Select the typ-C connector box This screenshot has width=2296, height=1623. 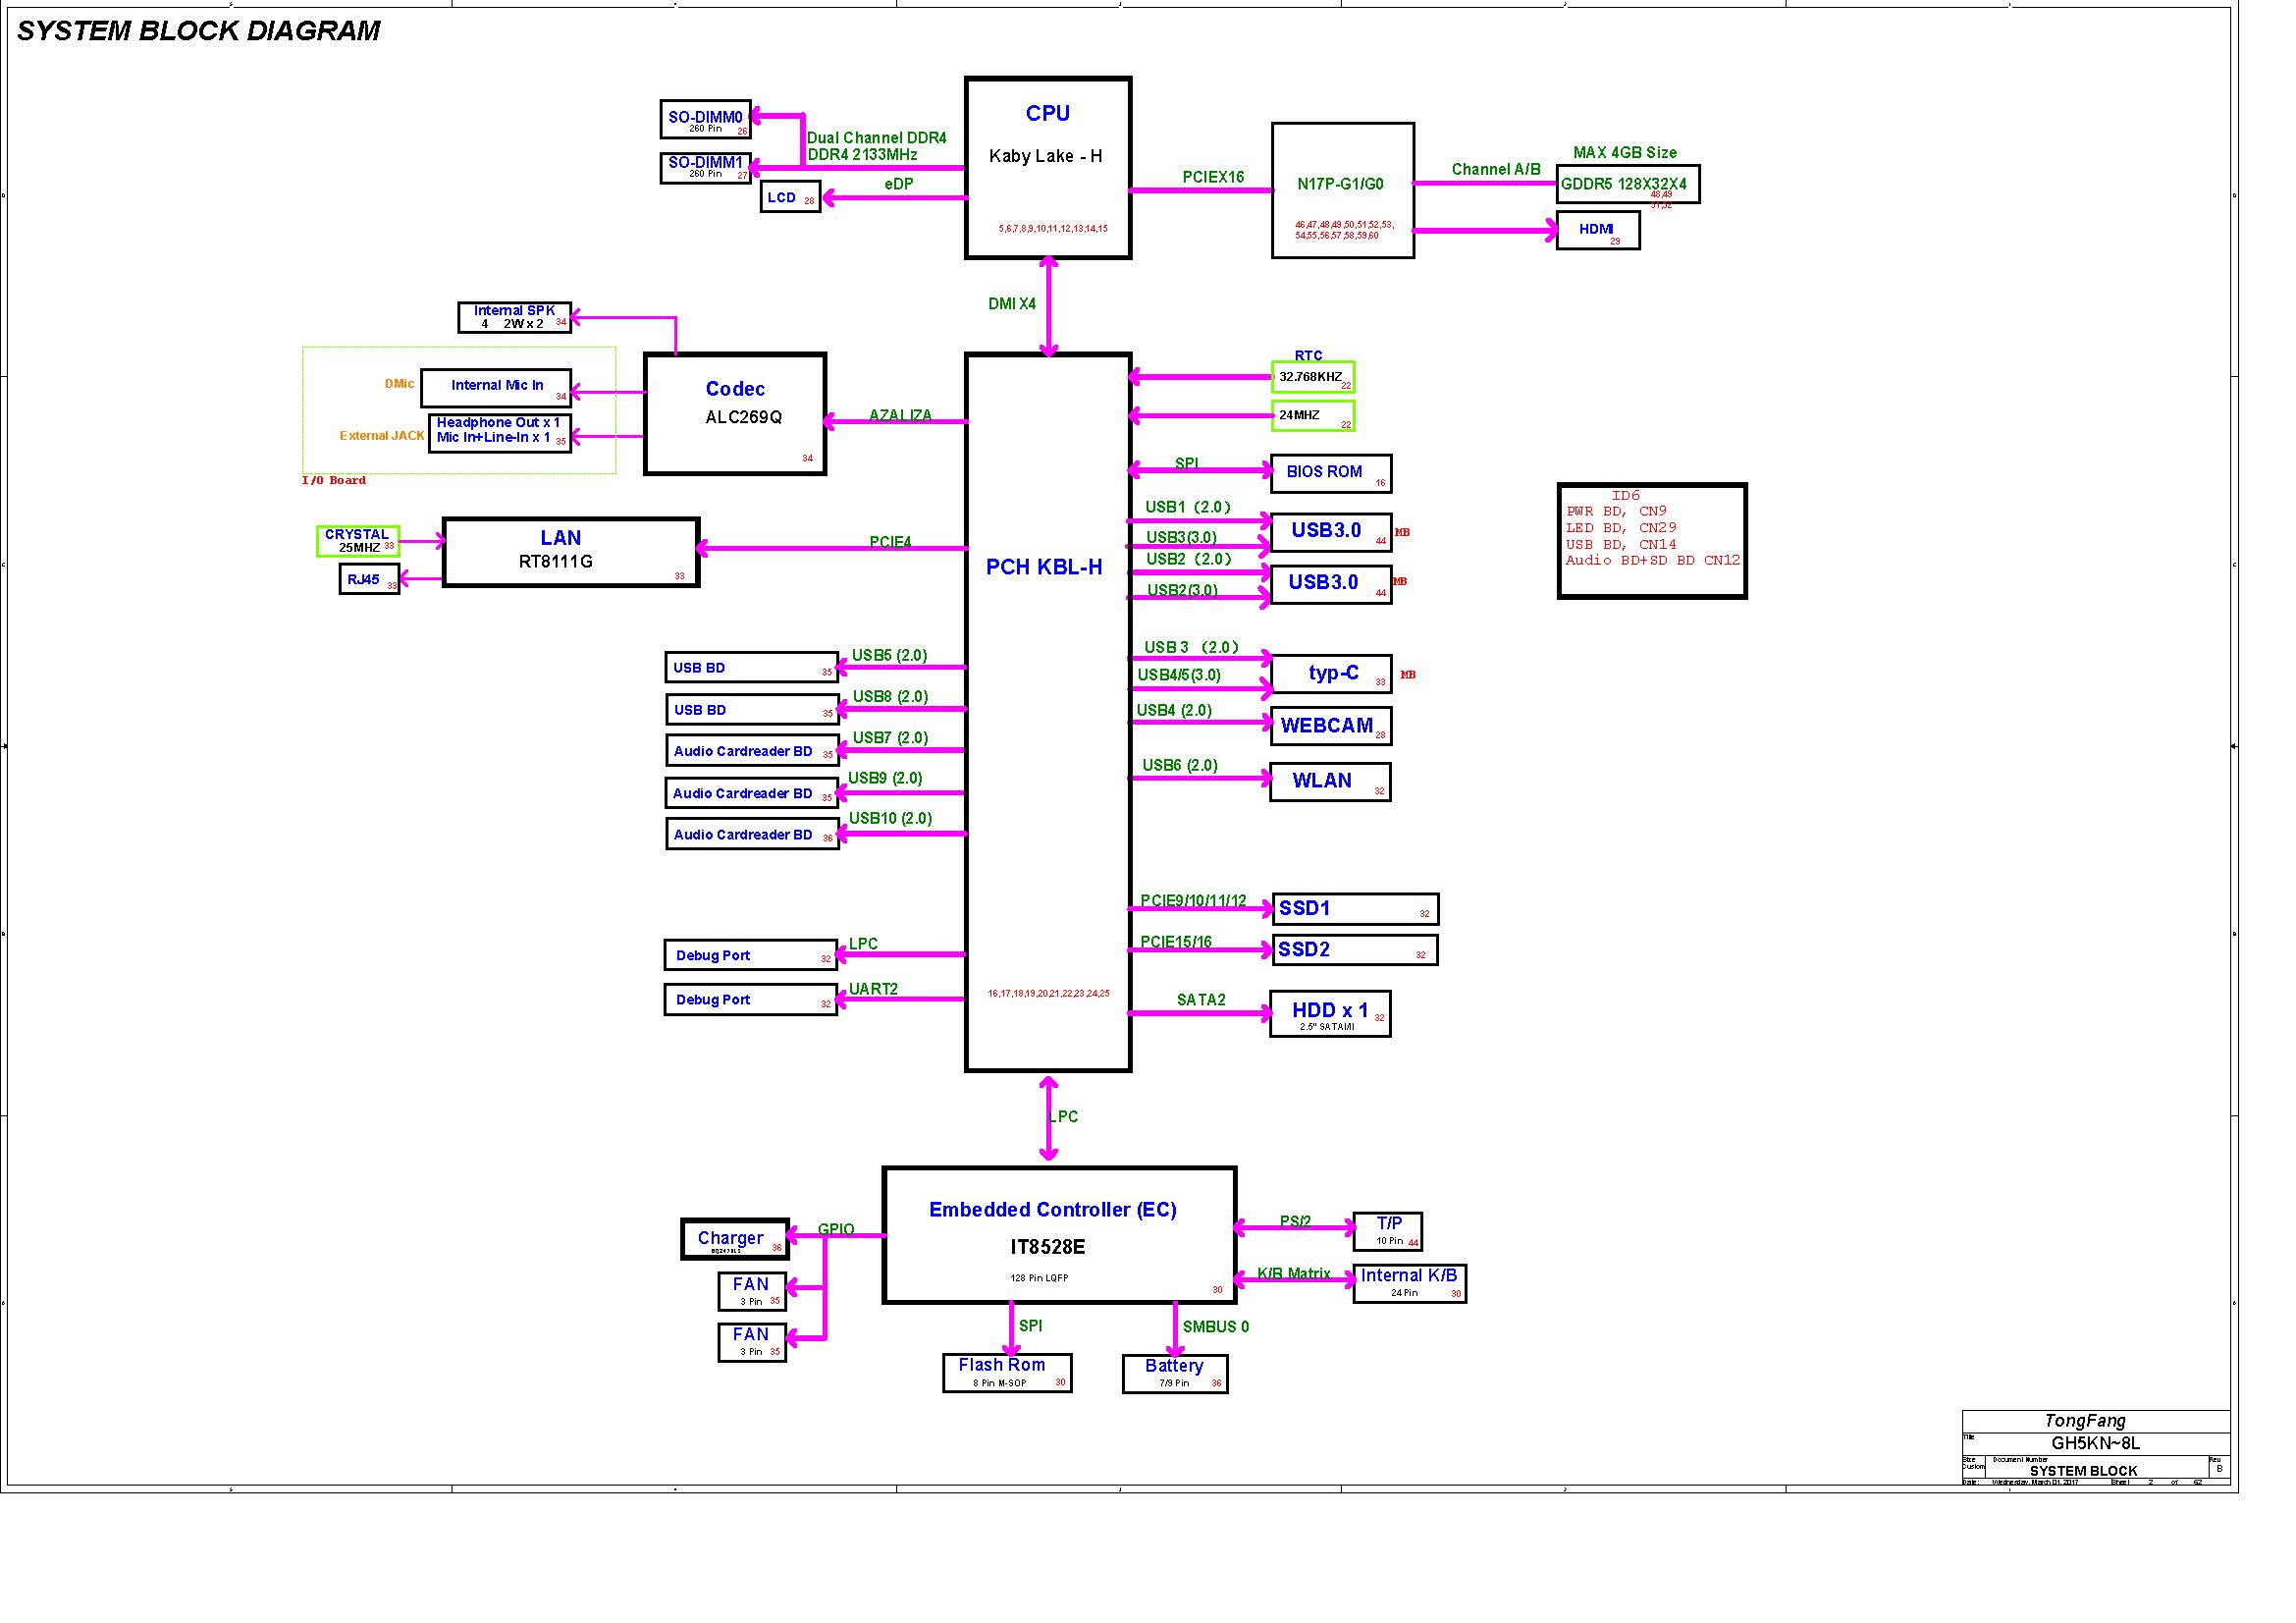click(x=1331, y=674)
